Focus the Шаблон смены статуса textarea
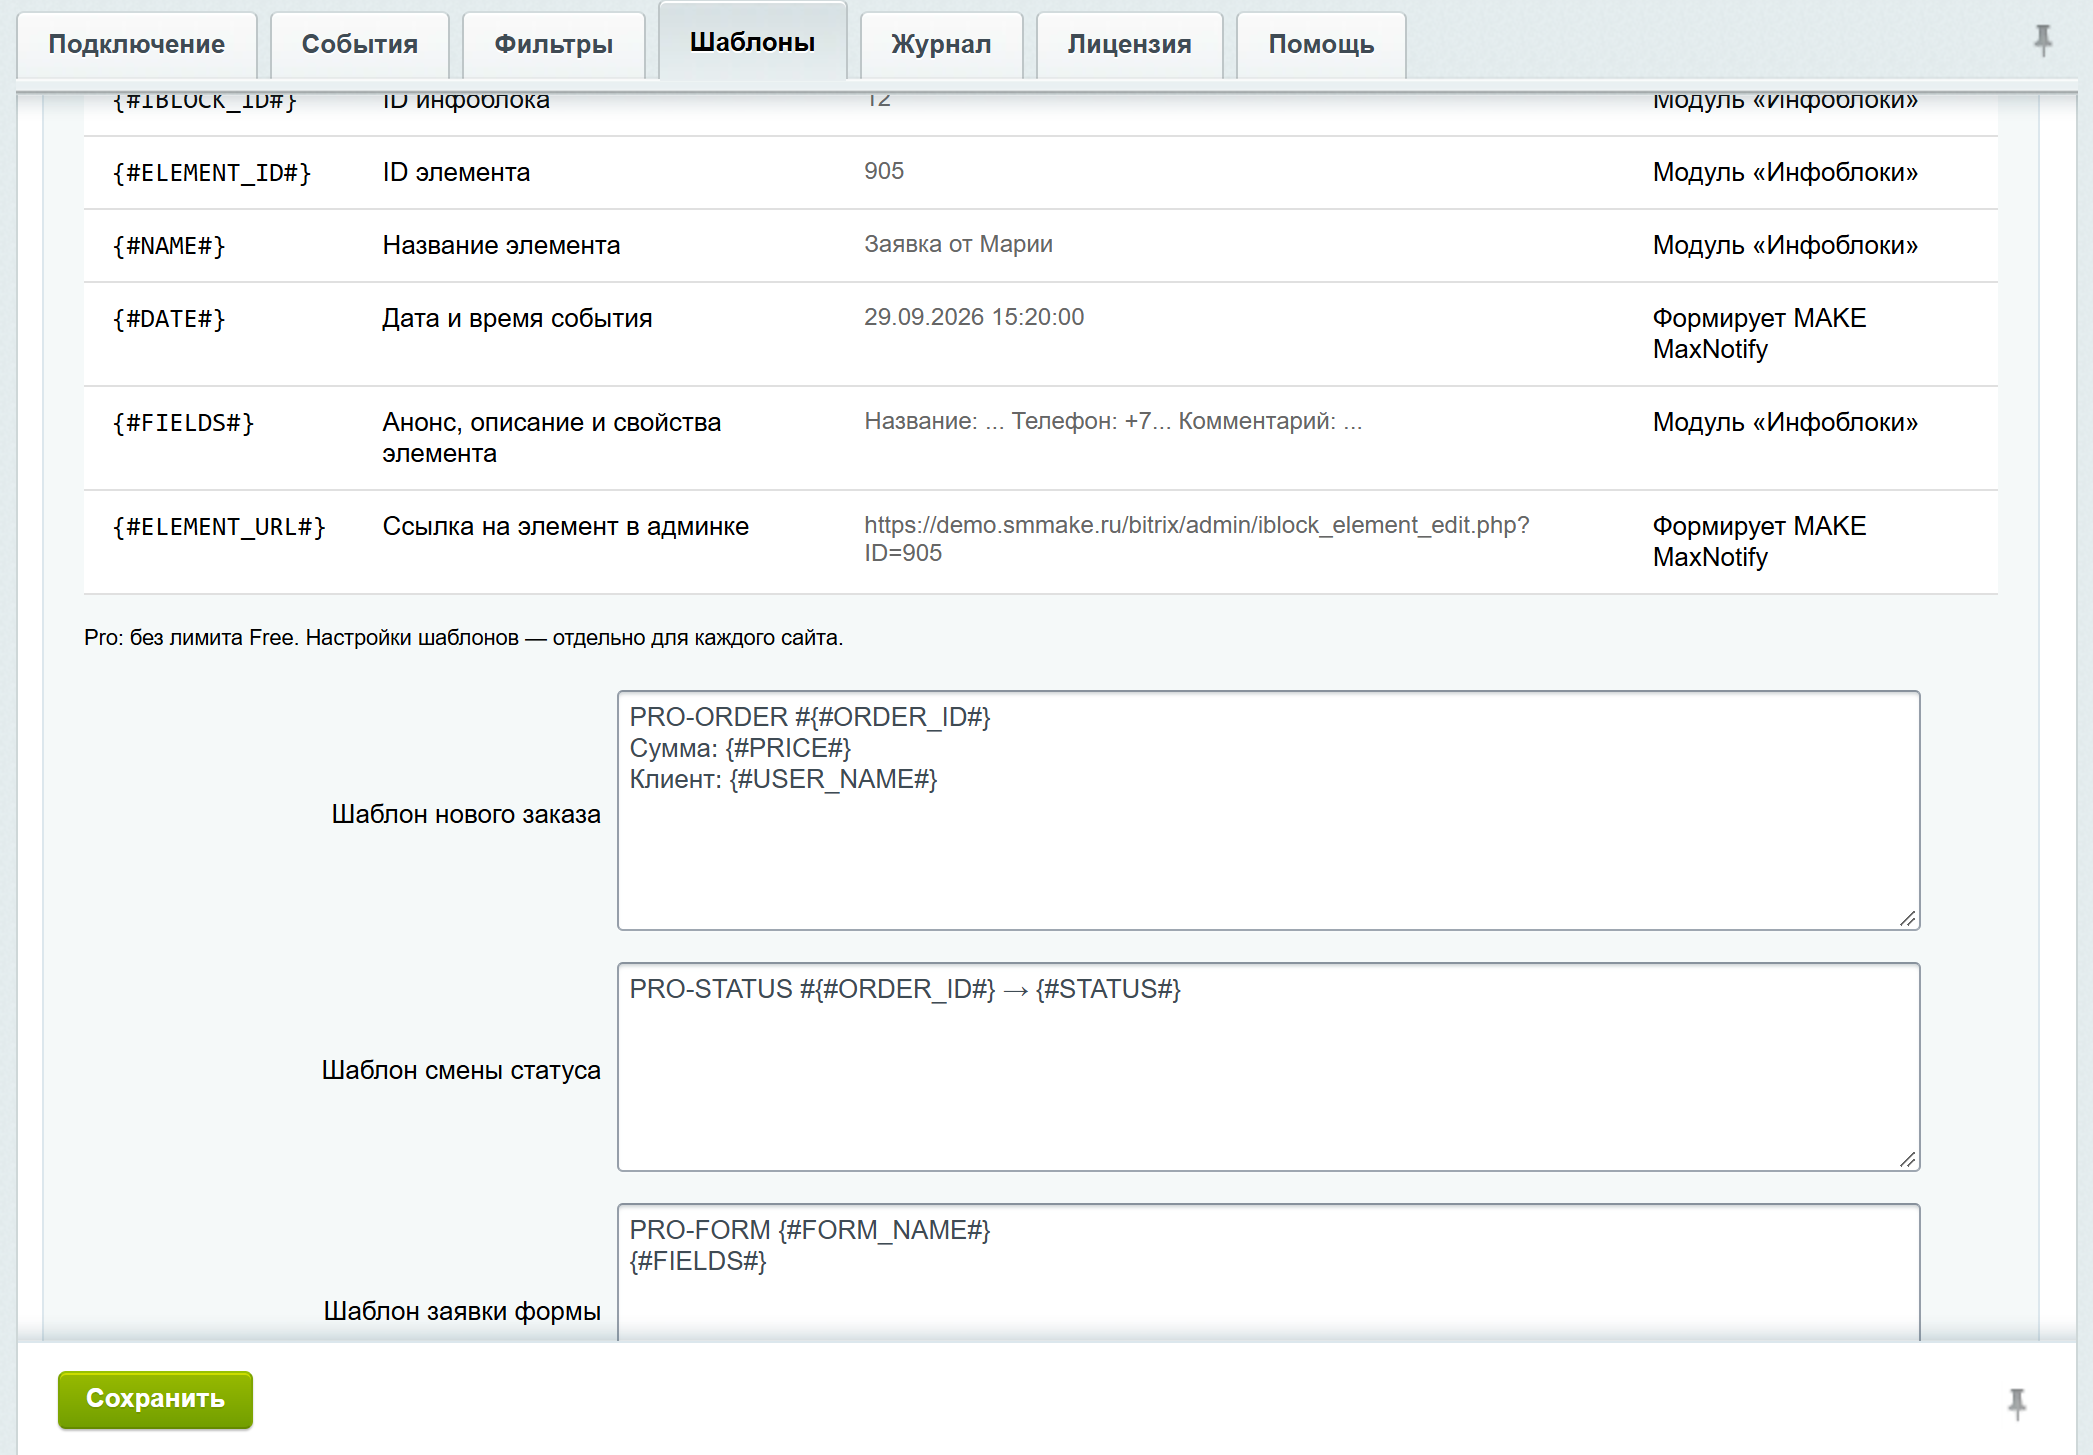The width and height of the screenshot is (2093, 1455). 1268,1067
